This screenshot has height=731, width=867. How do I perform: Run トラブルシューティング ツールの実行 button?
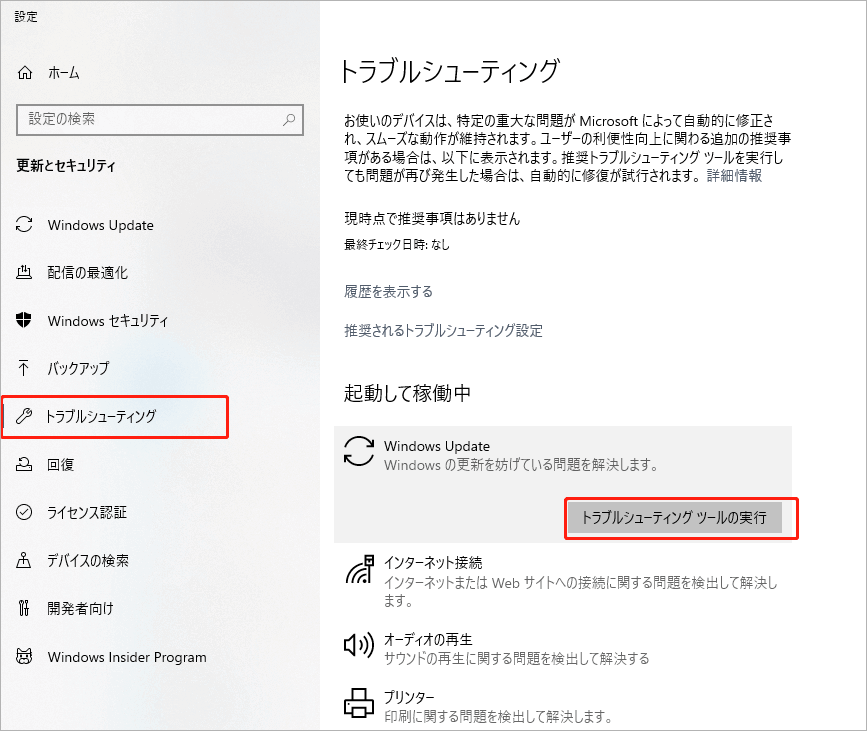click(675, 518)
